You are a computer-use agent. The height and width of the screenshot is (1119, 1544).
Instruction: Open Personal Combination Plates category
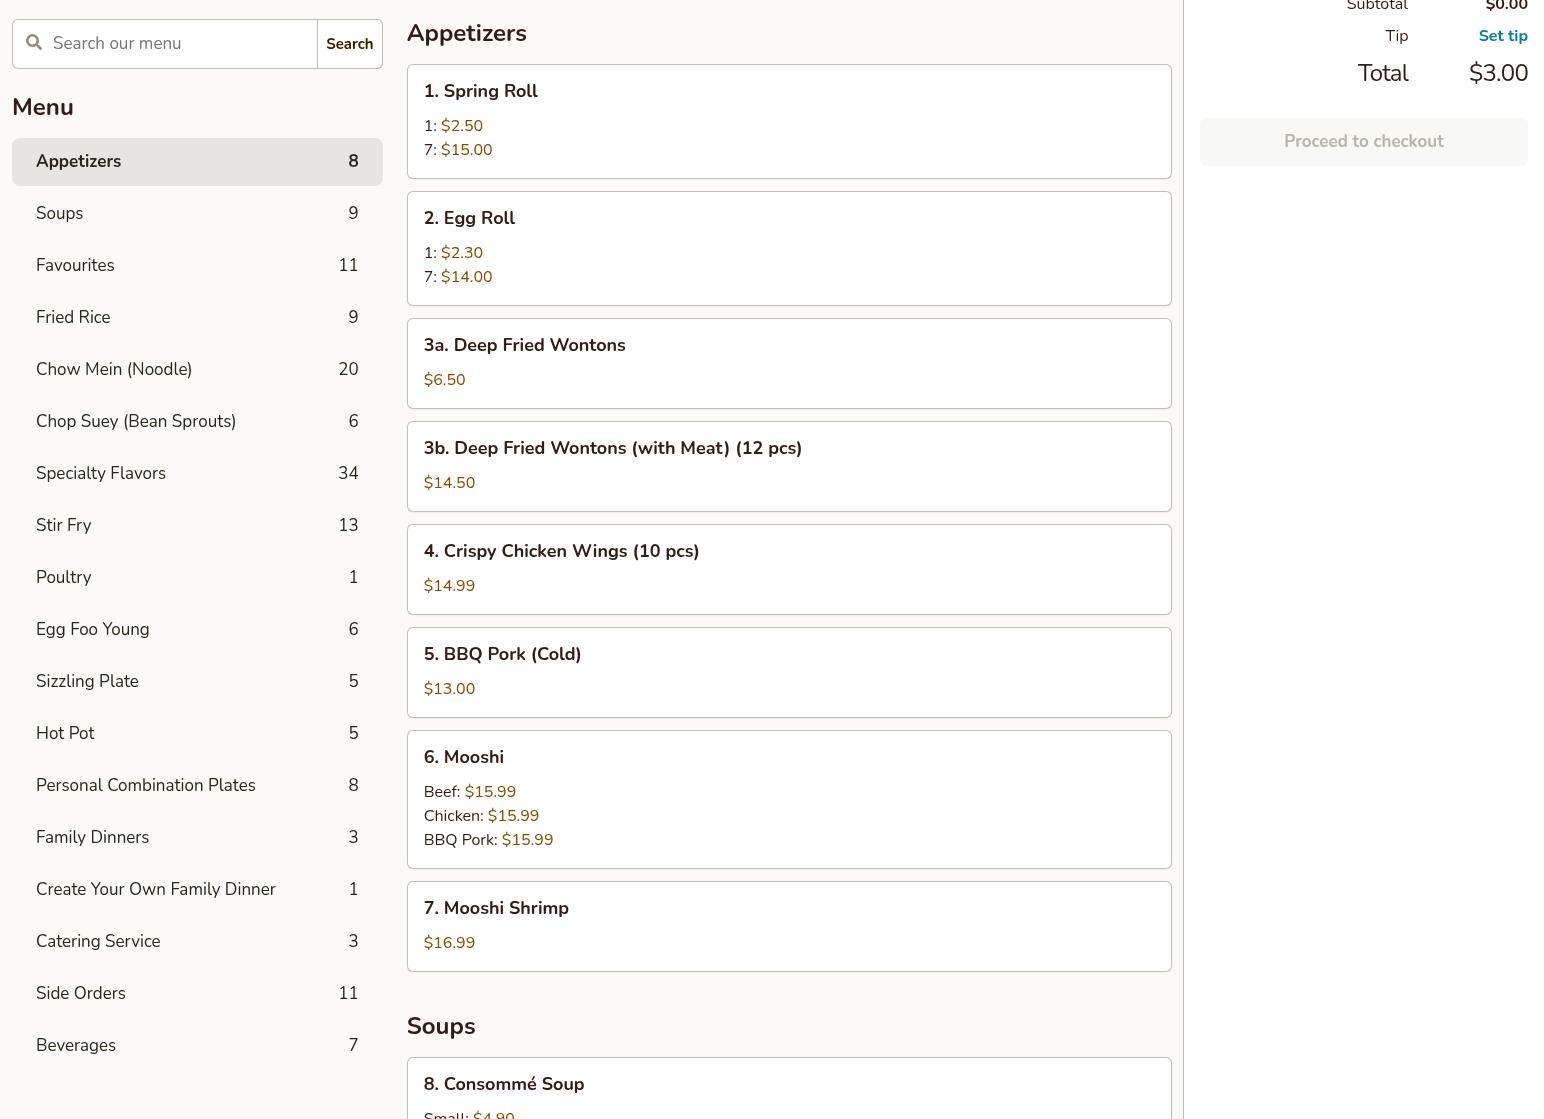pos(197,785)
